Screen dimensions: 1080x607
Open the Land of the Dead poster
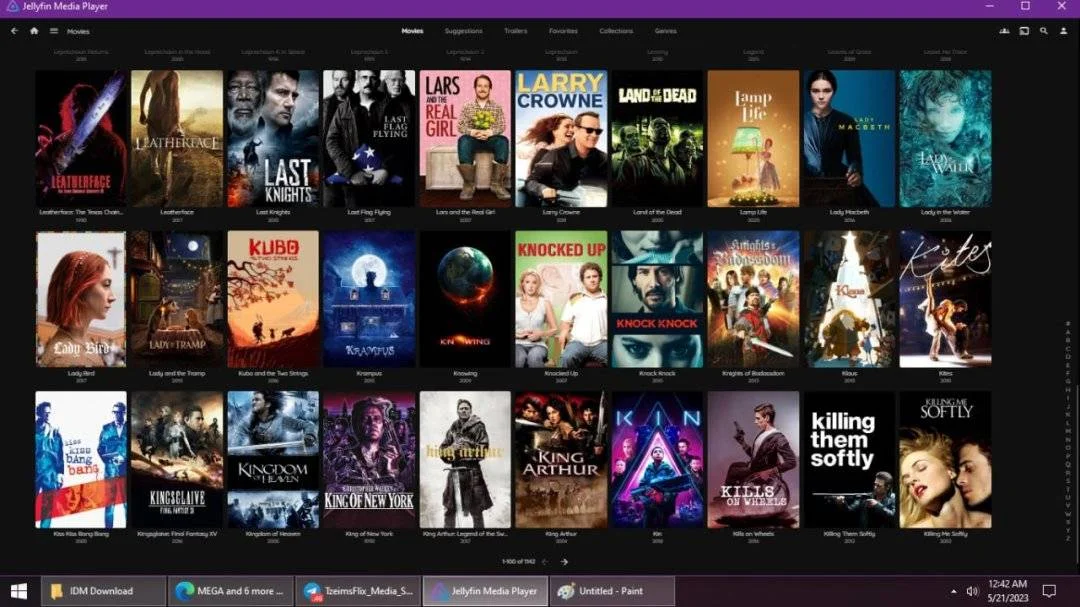[x=657, y=138]
